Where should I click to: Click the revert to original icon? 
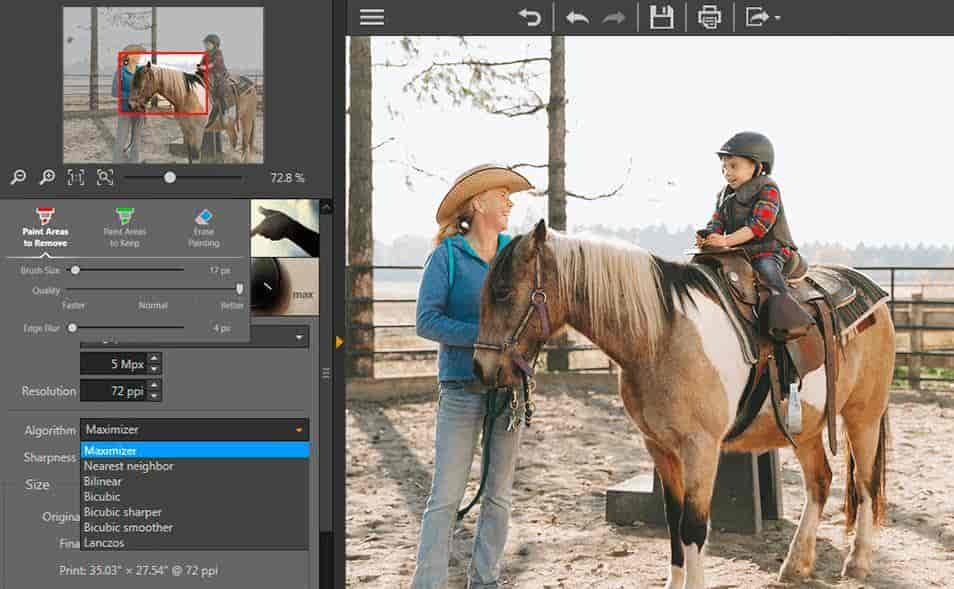pos(530,17)
